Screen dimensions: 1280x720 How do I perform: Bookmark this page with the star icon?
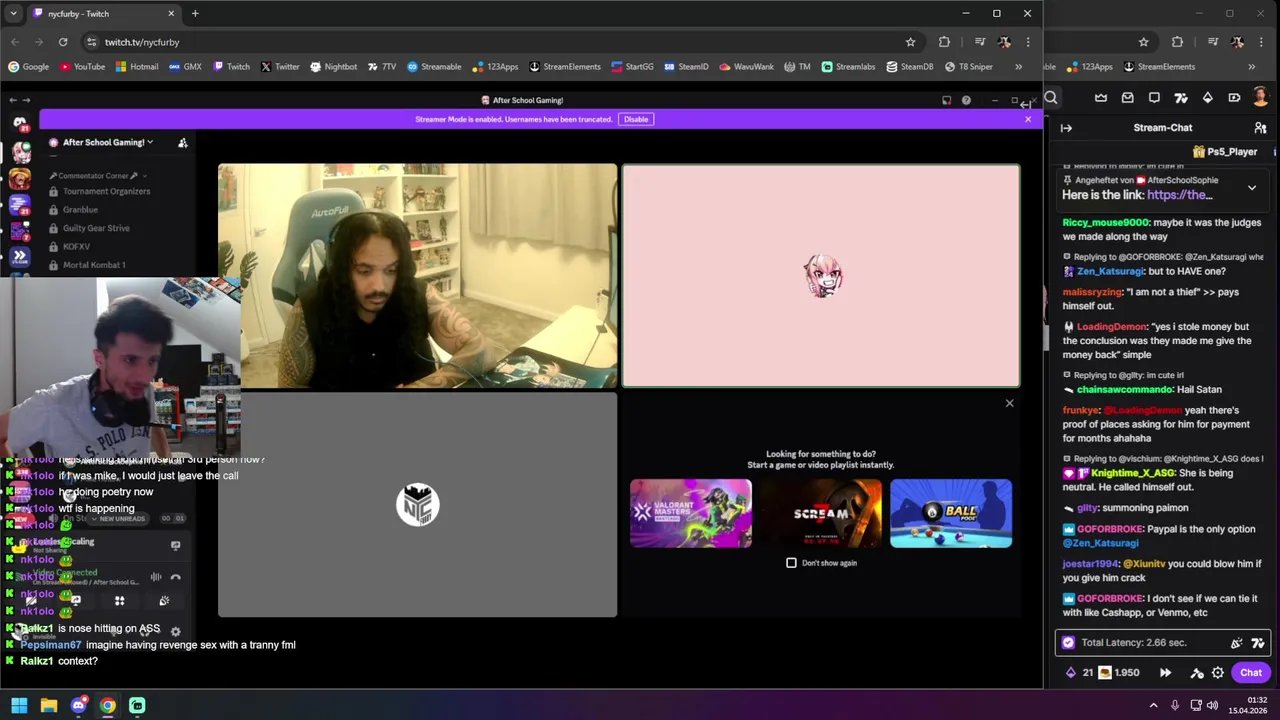tap(910, 42)
